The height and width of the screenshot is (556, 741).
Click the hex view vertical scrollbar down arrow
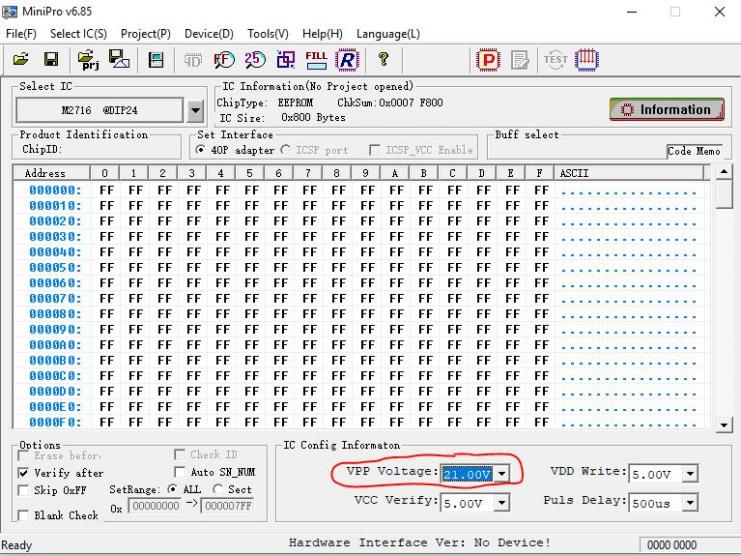coord(725,425)
